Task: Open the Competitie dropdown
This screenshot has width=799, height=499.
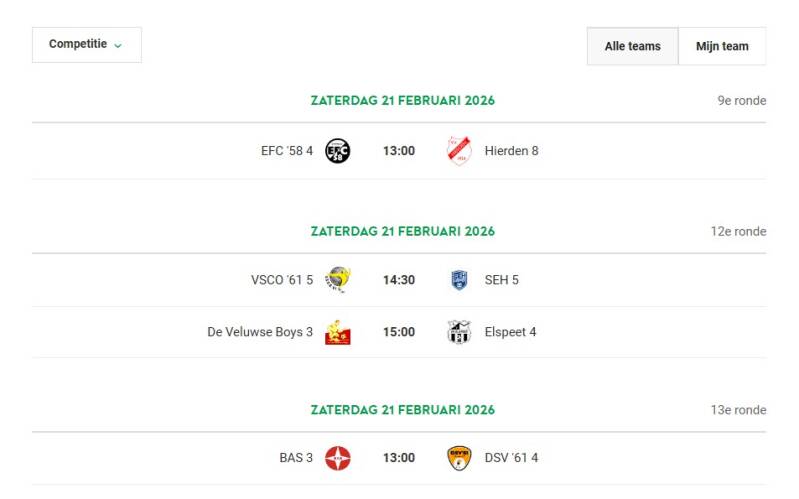Action: coord(86,45)
